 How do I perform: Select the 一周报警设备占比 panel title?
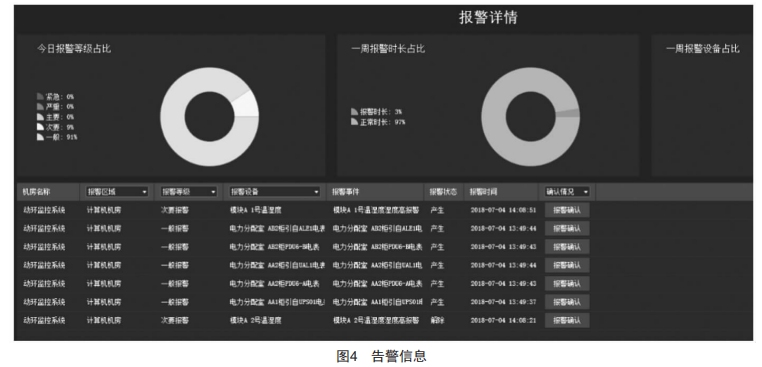pos(703,49)
